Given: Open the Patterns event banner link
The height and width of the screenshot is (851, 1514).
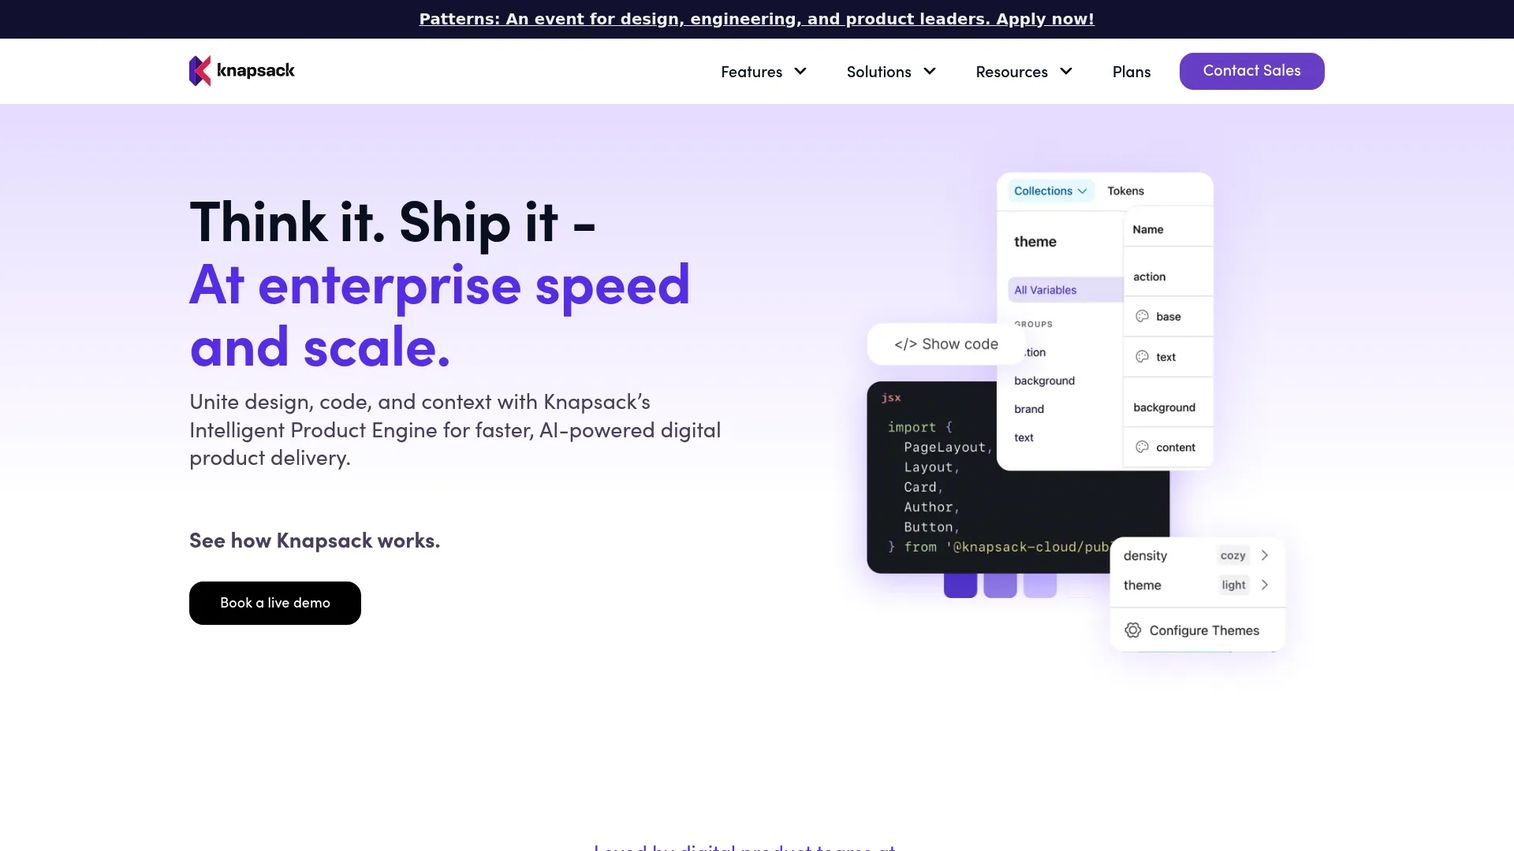Looking at the screenshot, I should 757,19.
